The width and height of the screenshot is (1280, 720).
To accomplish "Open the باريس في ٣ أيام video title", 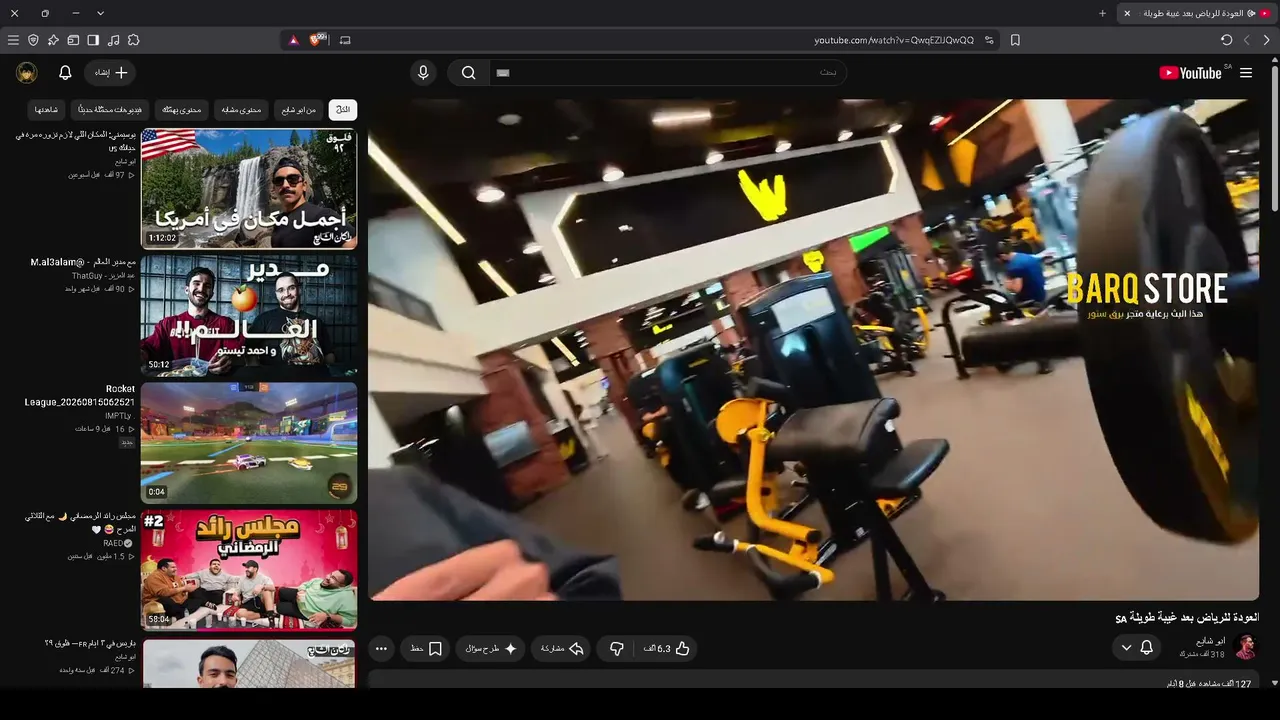I will [90, 643].
